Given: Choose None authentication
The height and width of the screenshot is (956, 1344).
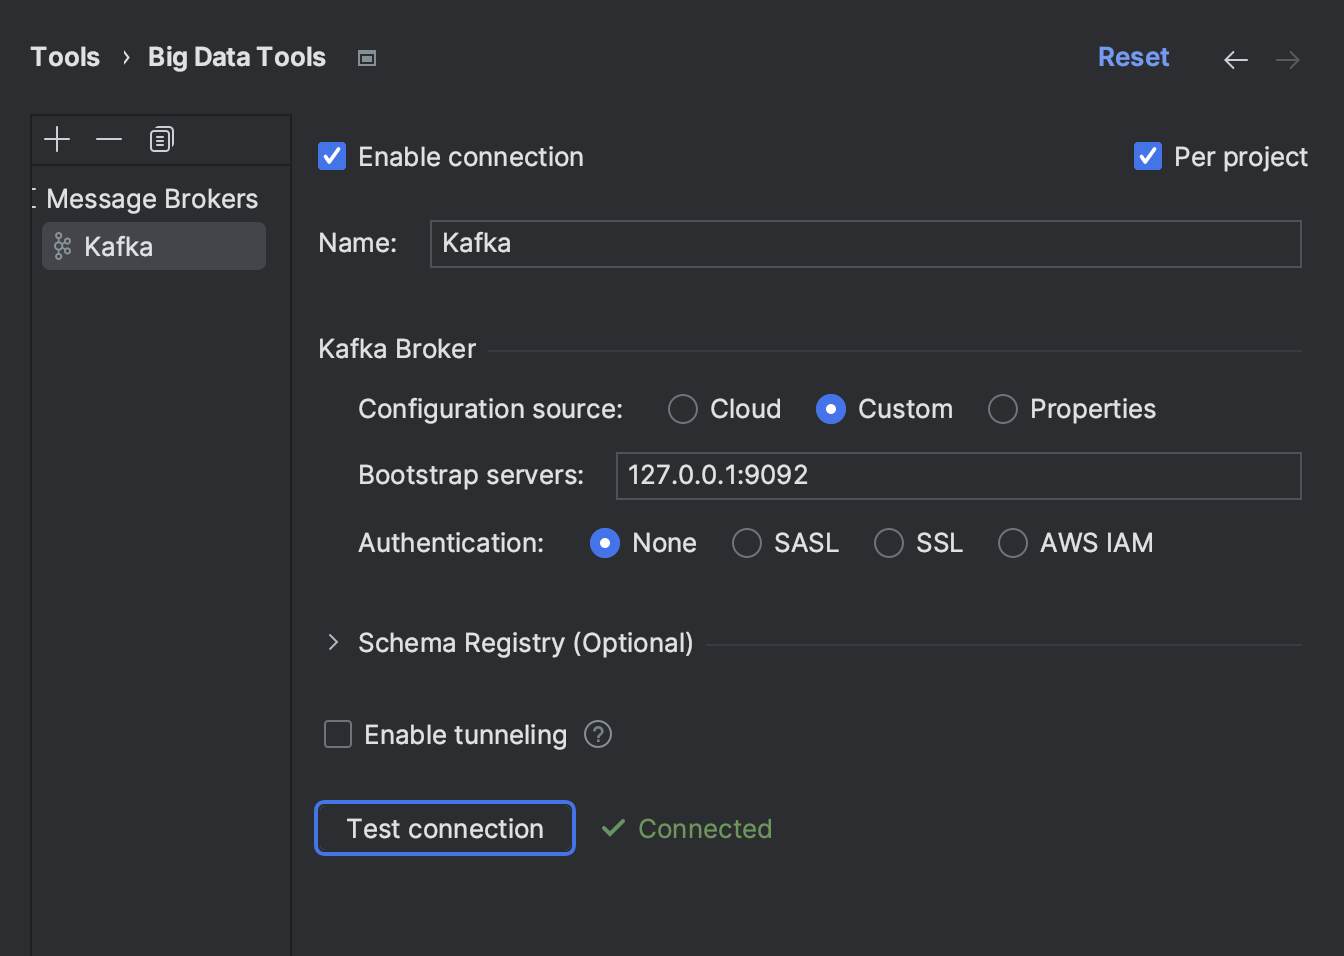Looking at the screenshot, I should [x=605, y=543].
